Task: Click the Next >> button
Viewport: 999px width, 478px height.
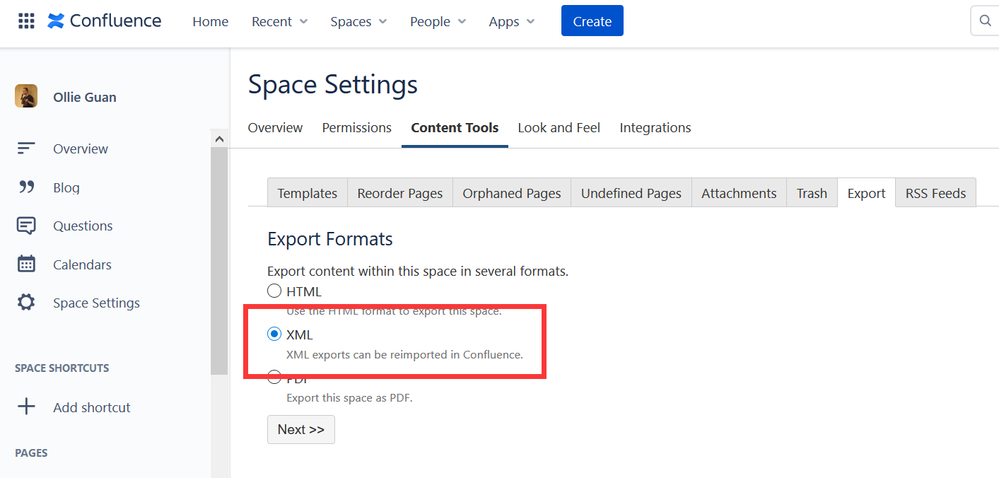Action: [x=301, y=429]
